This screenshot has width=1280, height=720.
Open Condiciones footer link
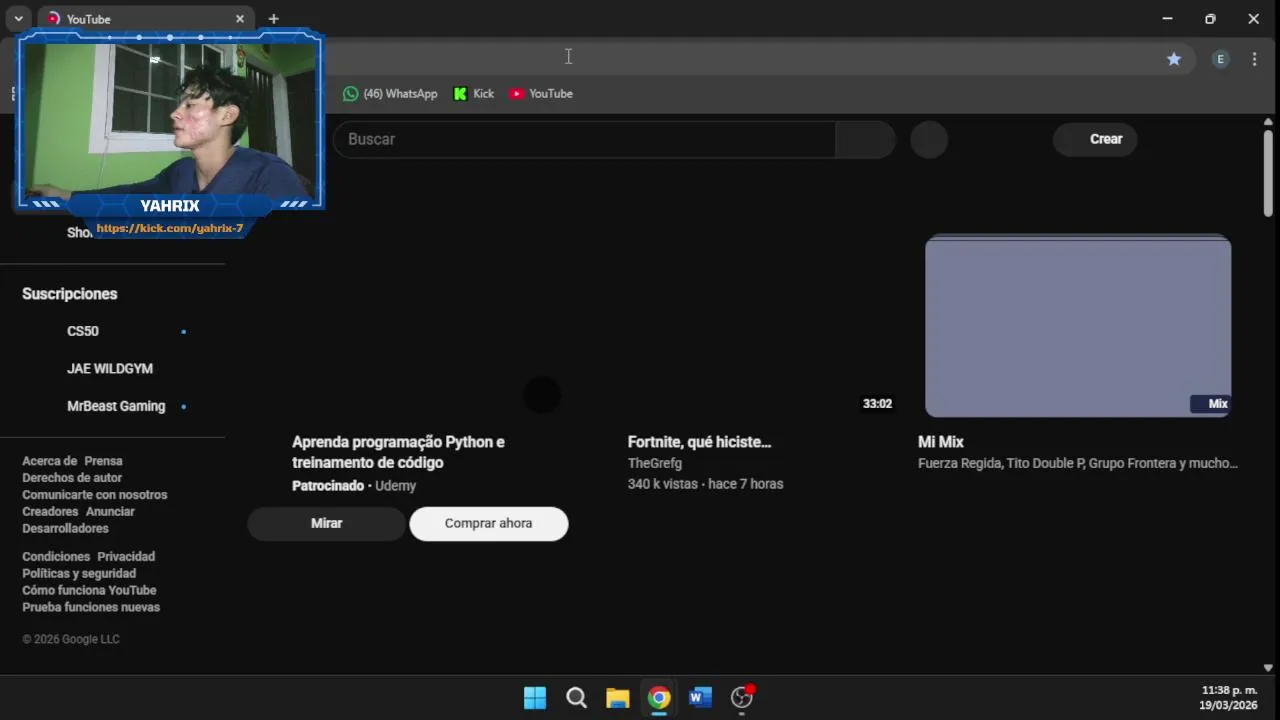(x=56, y=557)
